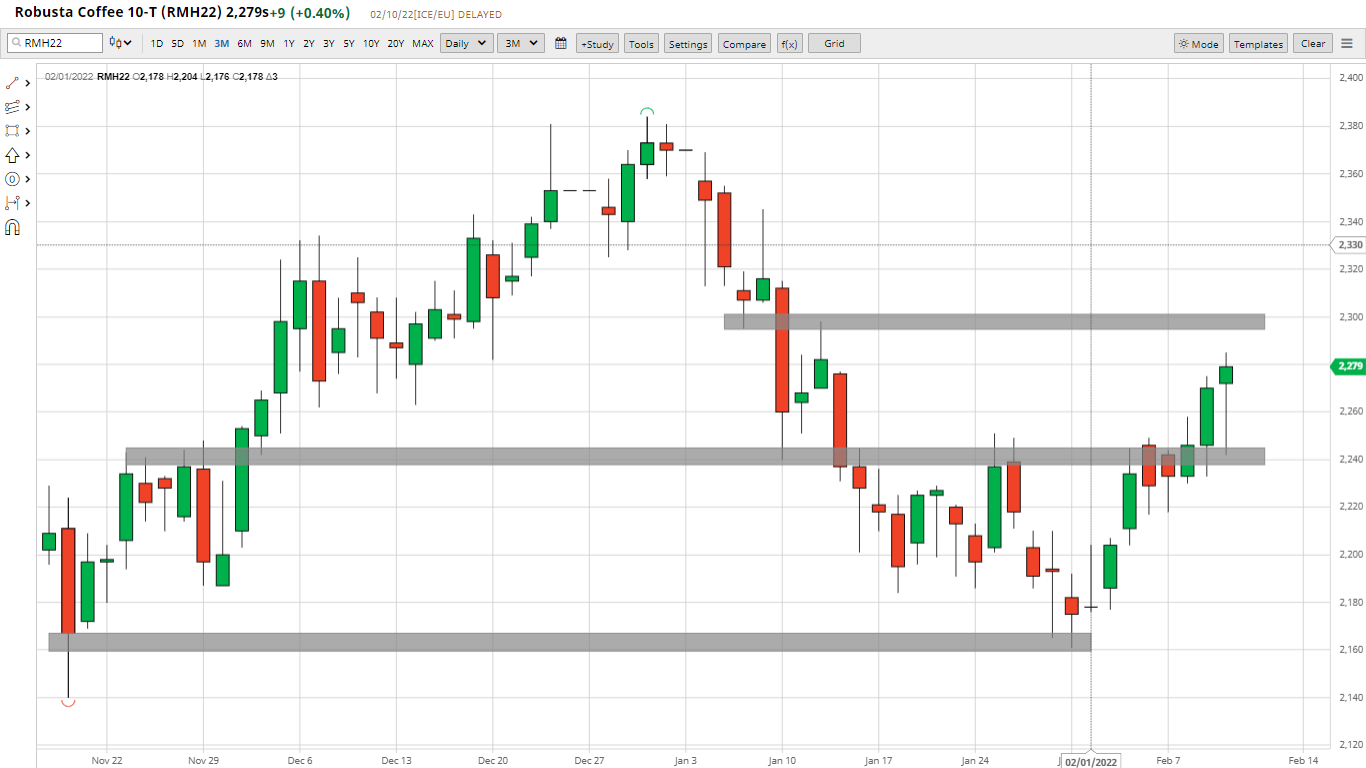Expand the circled-number tool submenu arrow
Image resolution: width=1366 pixels, height=768 pixels.
click(27, 179)
